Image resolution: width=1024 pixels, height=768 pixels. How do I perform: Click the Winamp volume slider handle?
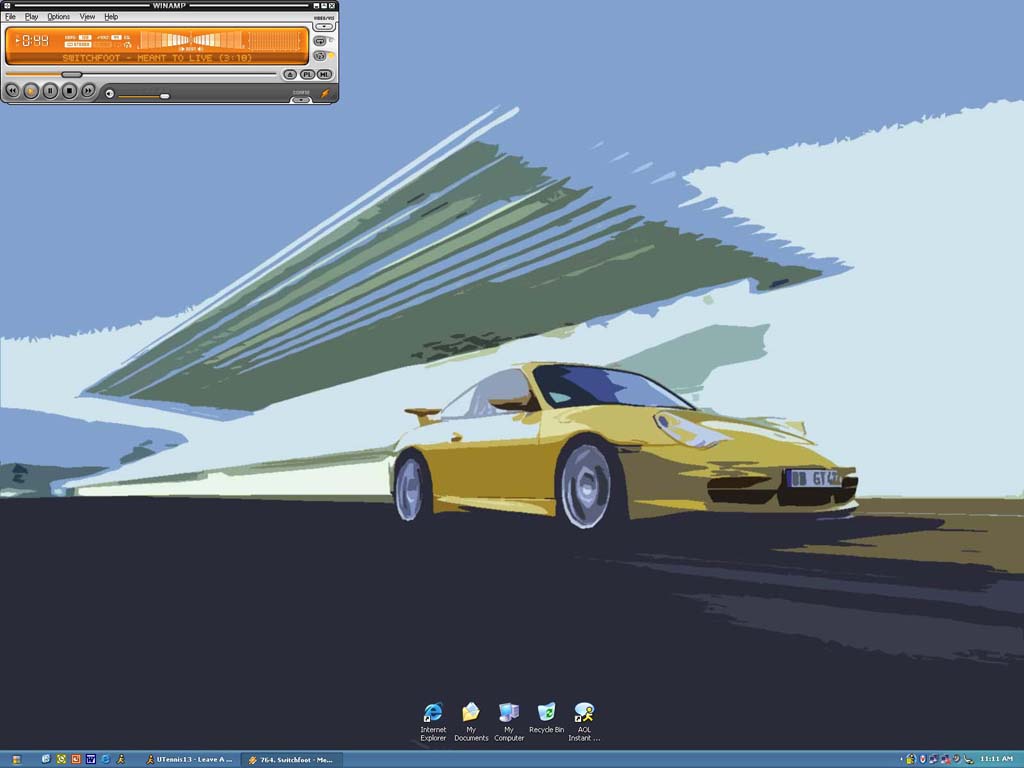point(164,96)
